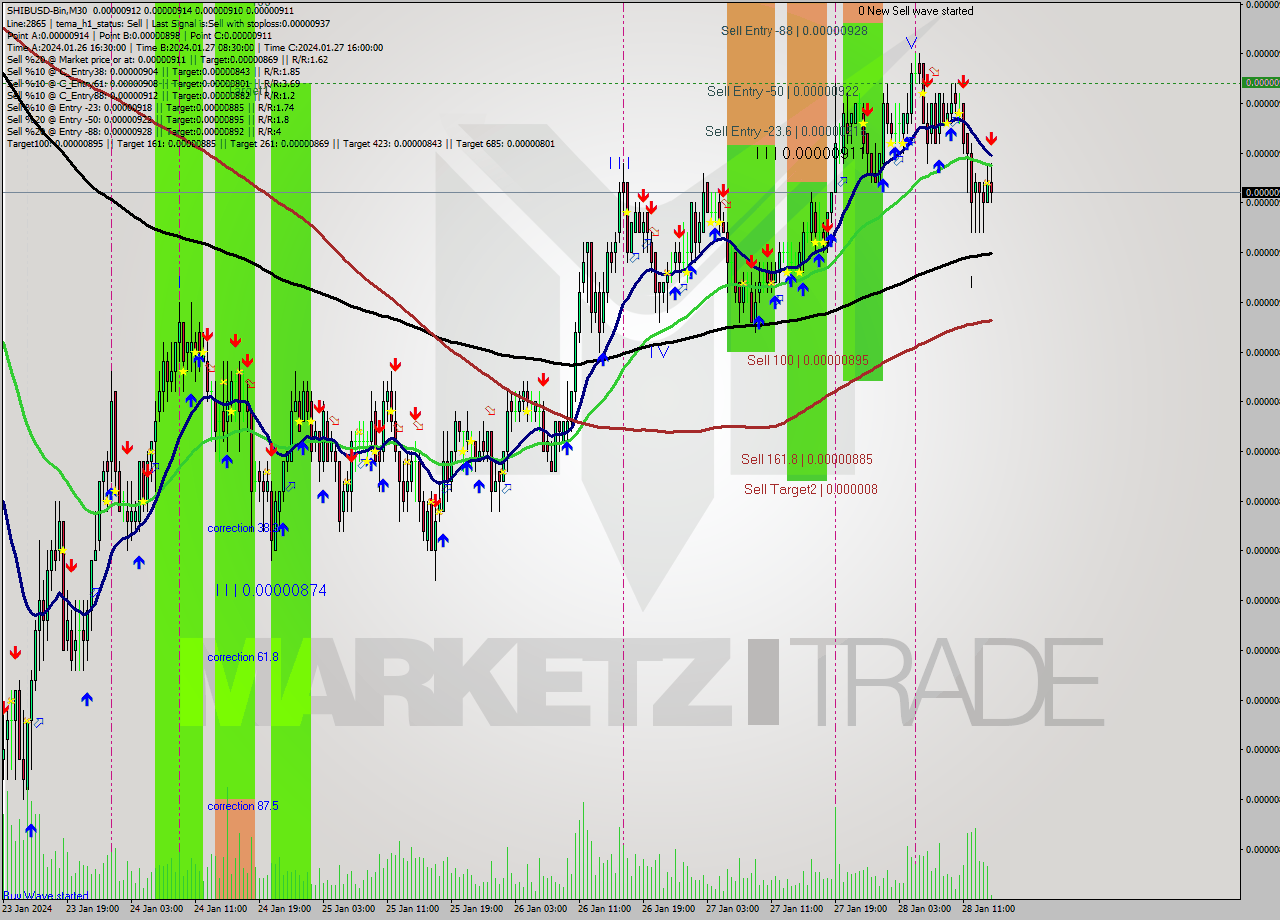1280x920 pixels.
Task: Click the '26 Jan 11:00' time axis label
Action: [x=606, y=909]
